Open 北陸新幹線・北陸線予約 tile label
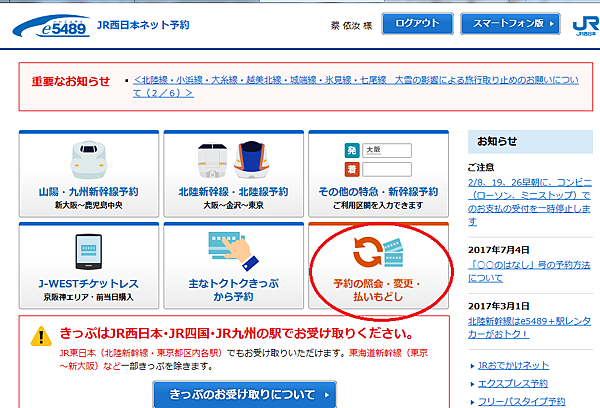 pos(233,192)
